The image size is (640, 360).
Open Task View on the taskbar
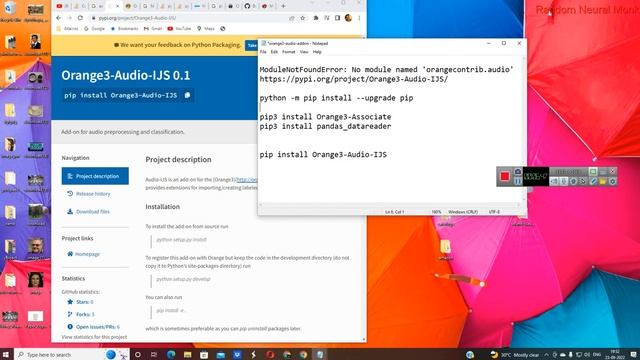pyautogui.click(x=154, y=354)
